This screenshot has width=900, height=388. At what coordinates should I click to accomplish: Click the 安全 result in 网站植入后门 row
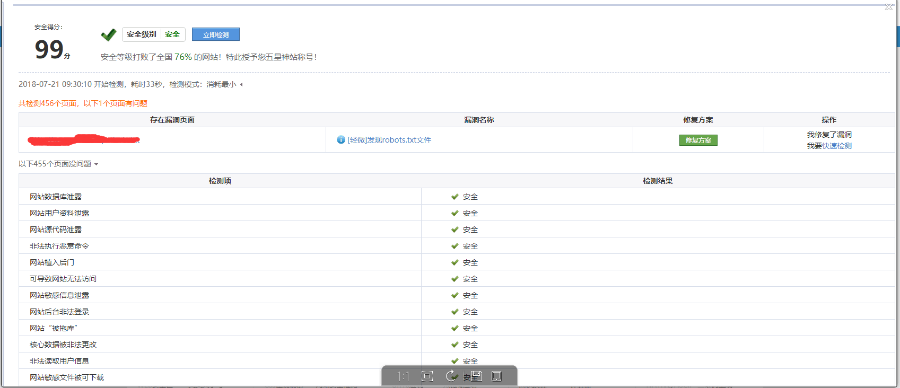[x=471, y=262]
